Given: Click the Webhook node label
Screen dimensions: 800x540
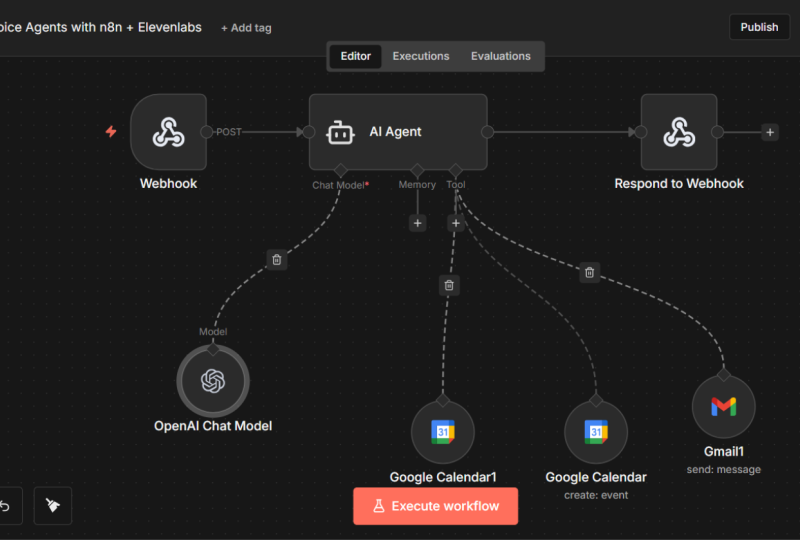Looking at the screenshot, I should pos(168,183).
